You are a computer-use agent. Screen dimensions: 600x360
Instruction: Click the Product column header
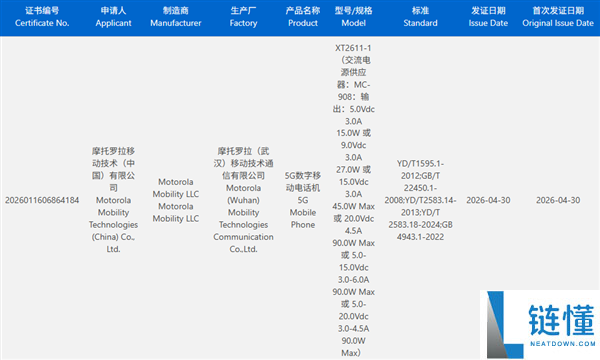click(303, 17)
